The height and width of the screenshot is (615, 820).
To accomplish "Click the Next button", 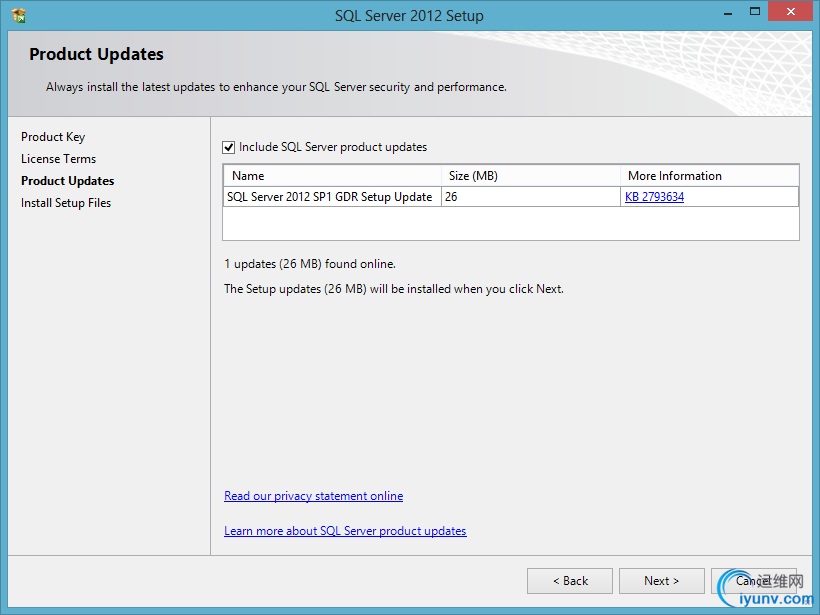I will pos(662,581).
